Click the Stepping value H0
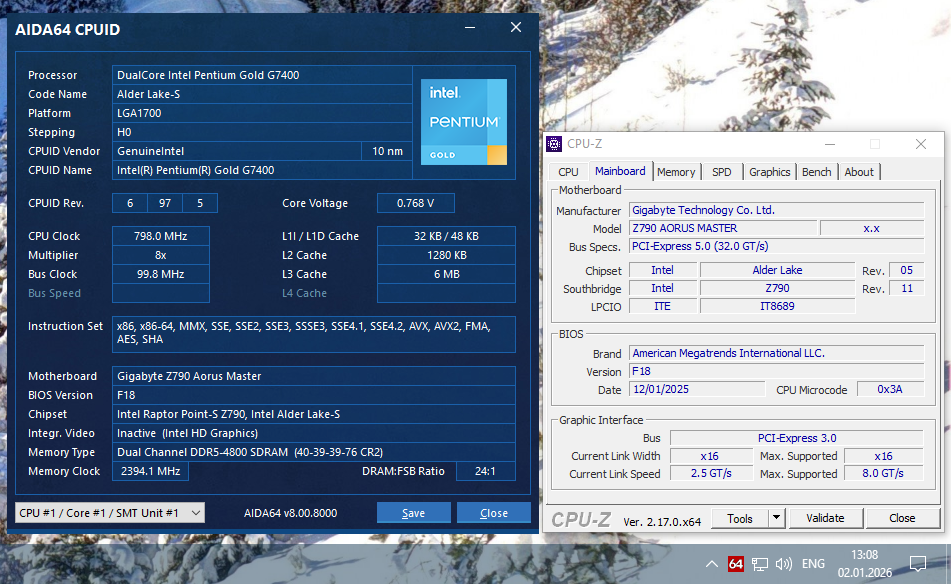Viewport: 951px width, 584px height. [x=262, y=132]
